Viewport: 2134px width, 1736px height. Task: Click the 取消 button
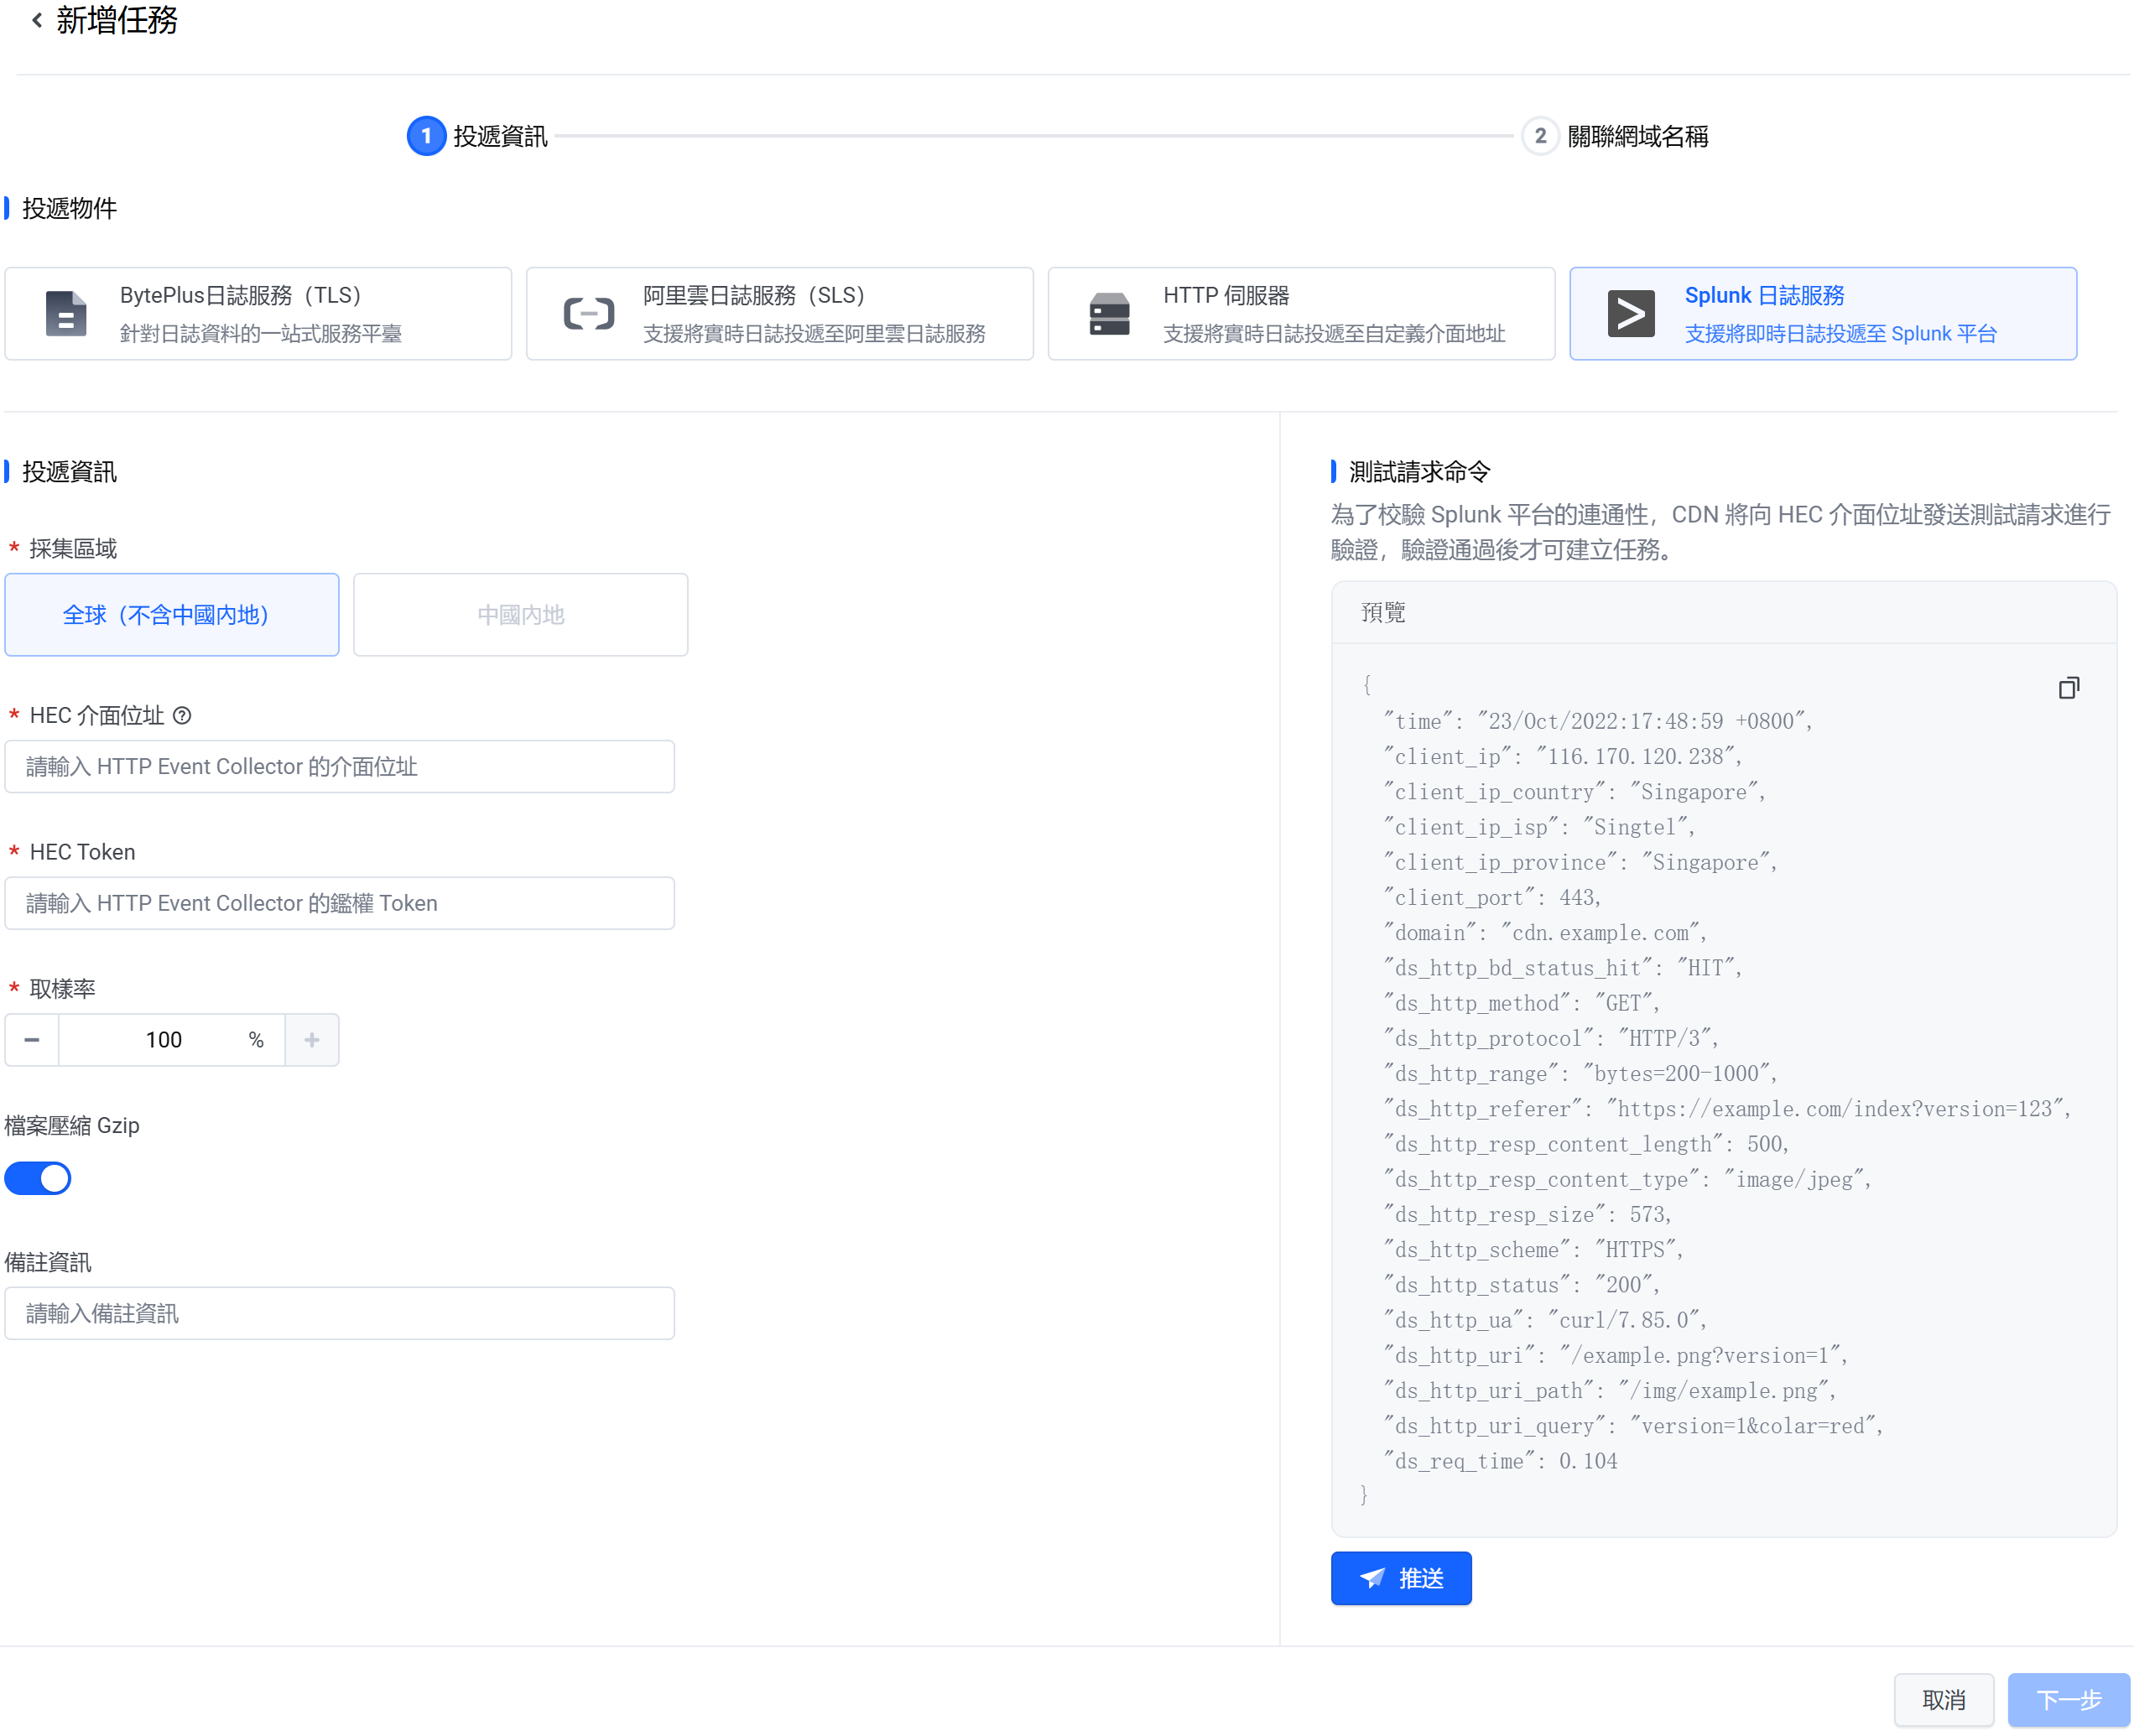[x=1943, y=1699]
